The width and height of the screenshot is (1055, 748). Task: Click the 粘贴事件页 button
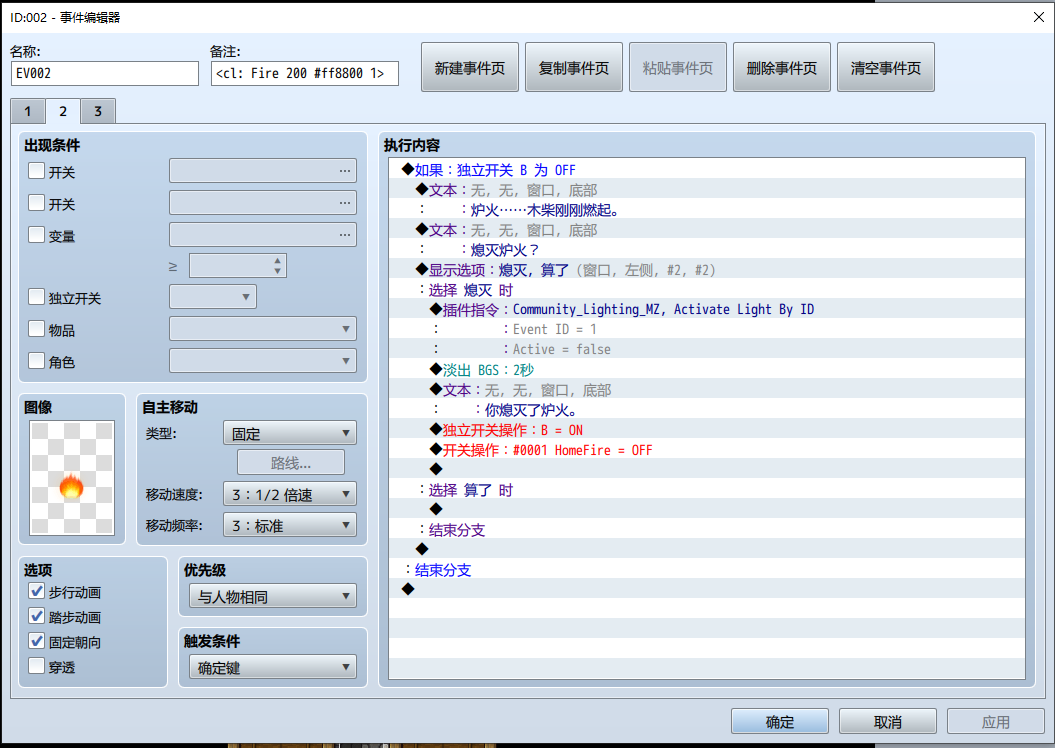click(x=678, y=67)
